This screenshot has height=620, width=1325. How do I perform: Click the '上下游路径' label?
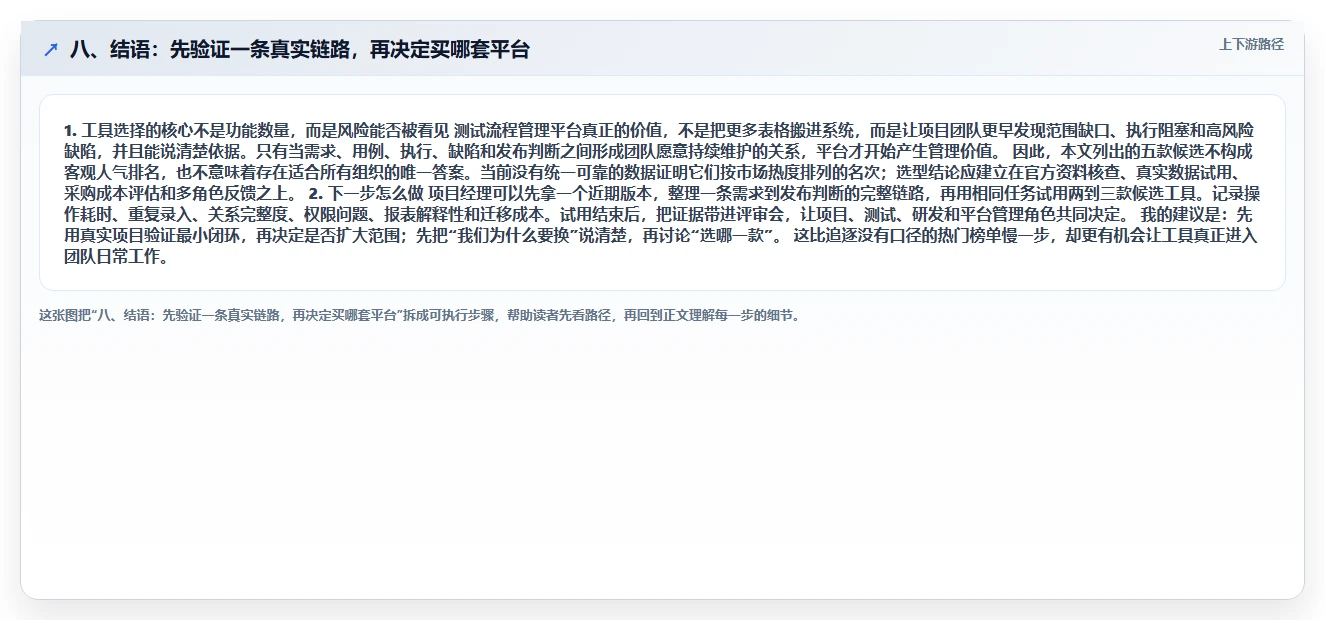pyautogui.click(x=1251, y=45)
